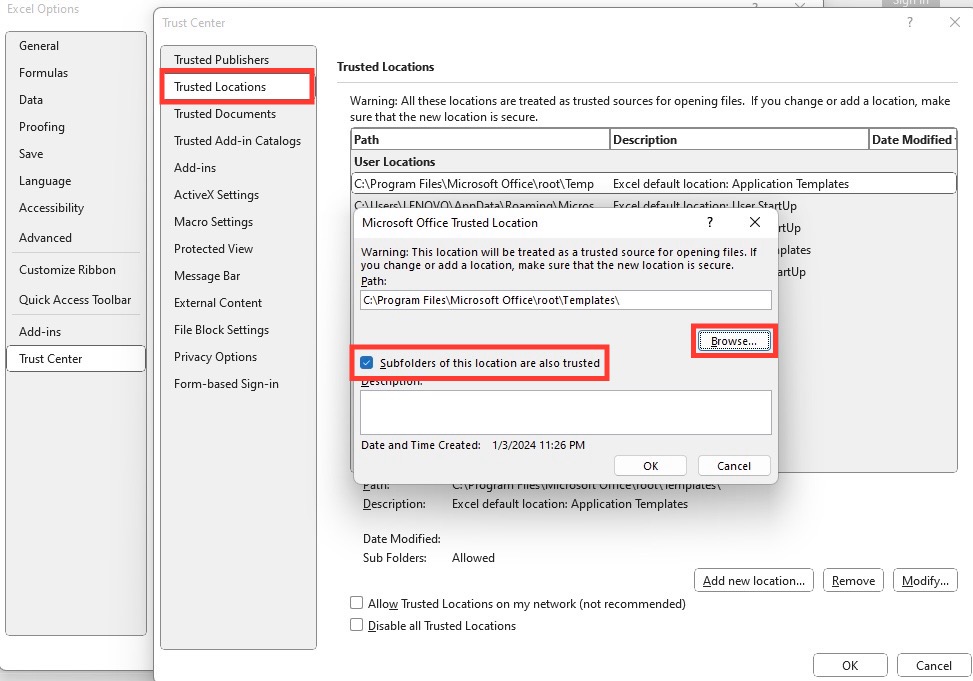Sort by Path column header

tap(480, 140)
